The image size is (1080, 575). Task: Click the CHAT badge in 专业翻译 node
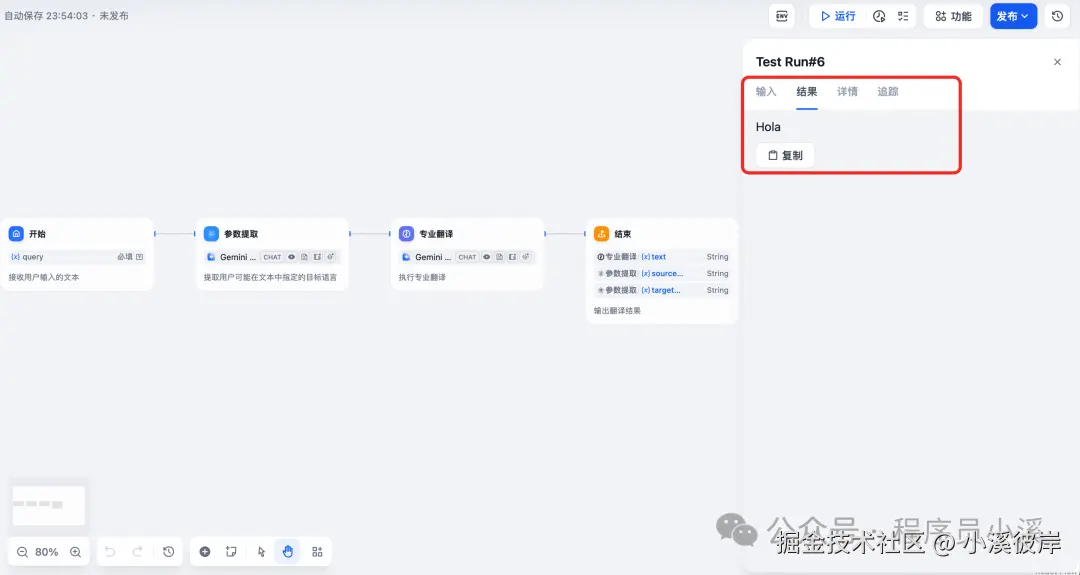[x=468, y=257]
